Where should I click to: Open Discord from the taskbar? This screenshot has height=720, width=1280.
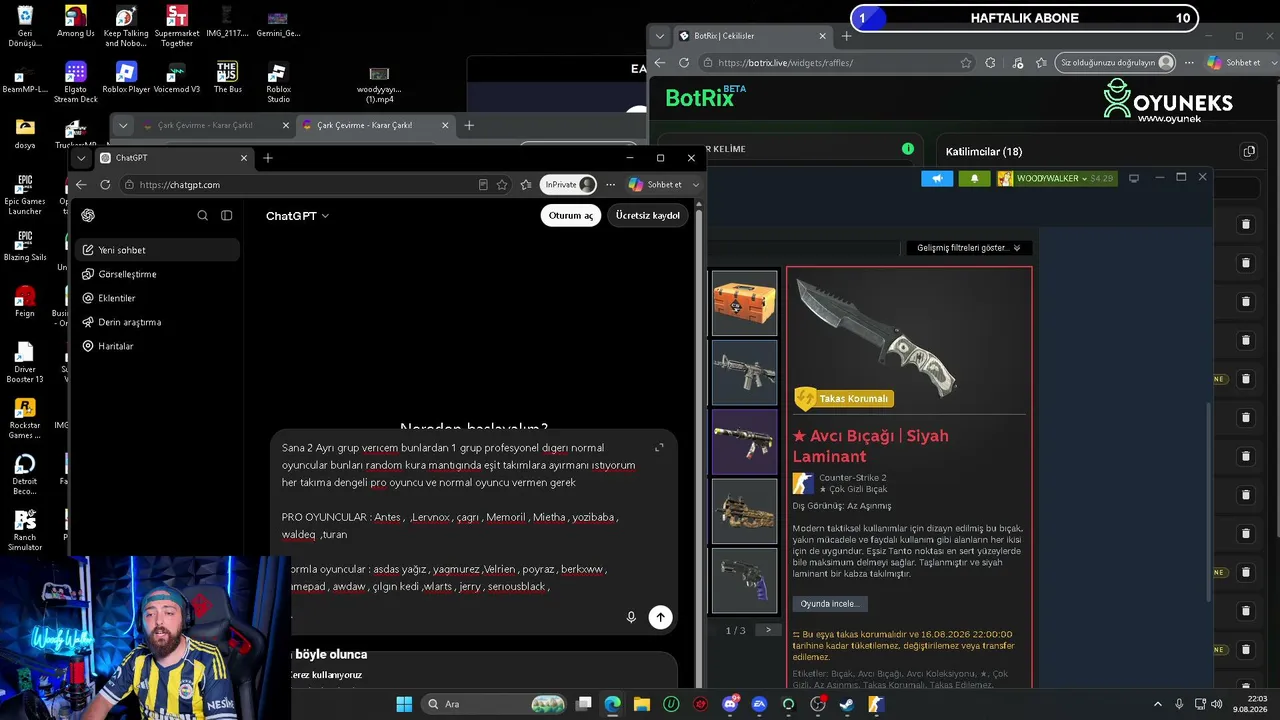point(730,704)
